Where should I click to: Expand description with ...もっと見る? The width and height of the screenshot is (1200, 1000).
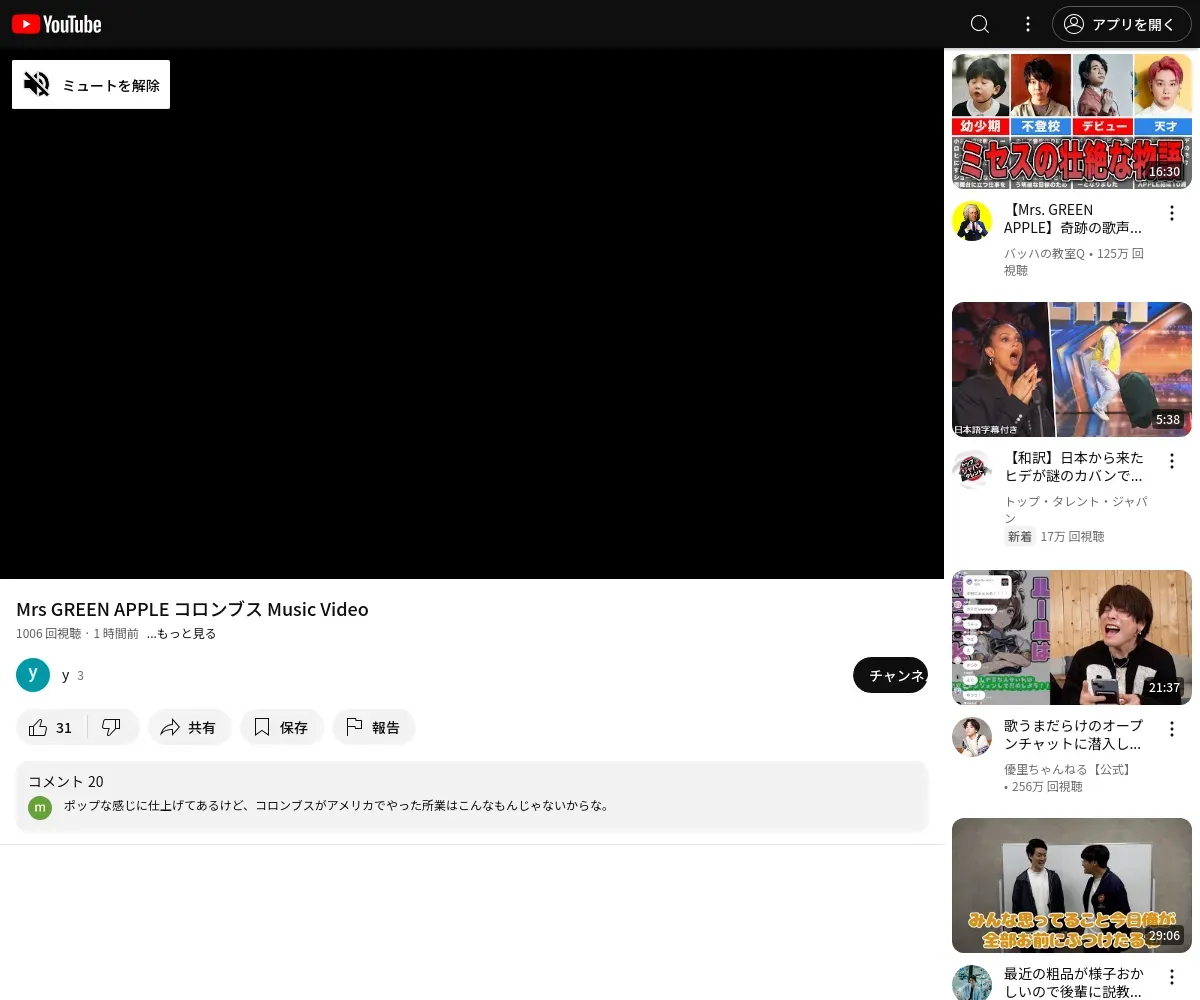pyautogui.click(x=181, y=633)
